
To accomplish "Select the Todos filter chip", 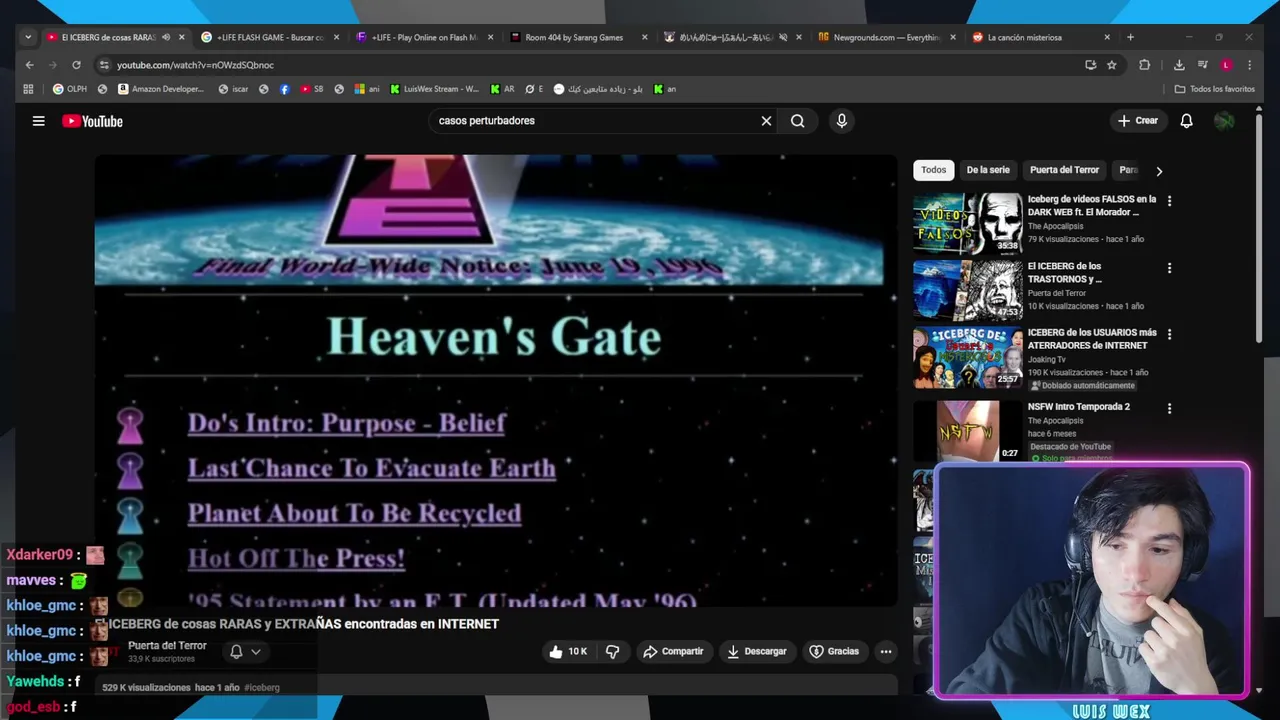I will pyautogui.click(x=933, y=170).
